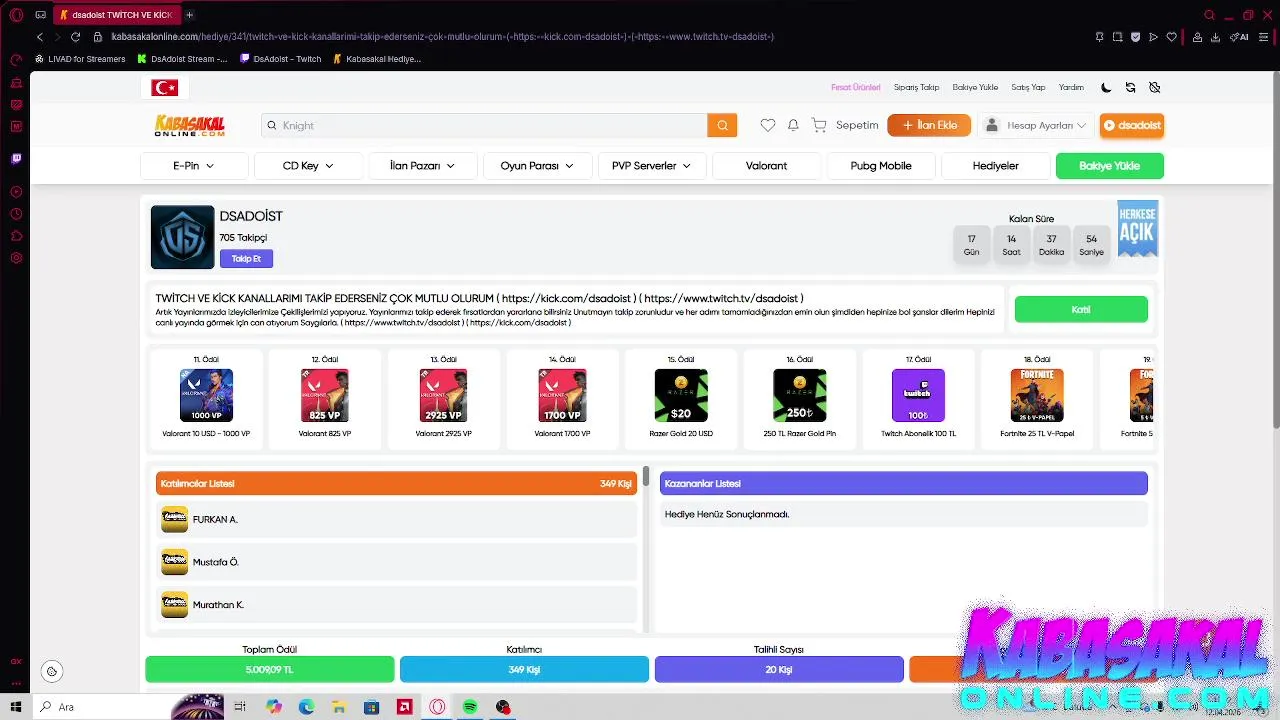Click into the Knight search field
Screen dimensions: 1280x720
click(x=484, y=125)
